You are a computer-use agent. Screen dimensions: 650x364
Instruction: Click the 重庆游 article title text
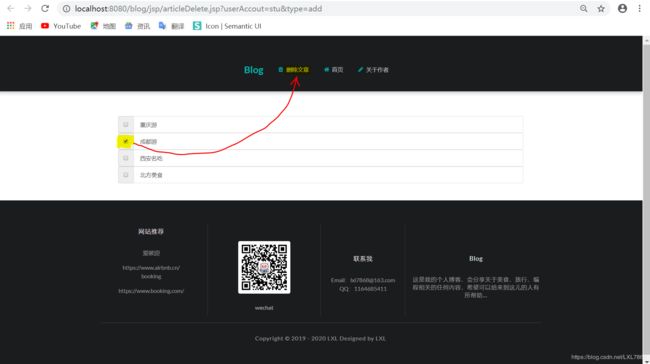coord(148,125)
